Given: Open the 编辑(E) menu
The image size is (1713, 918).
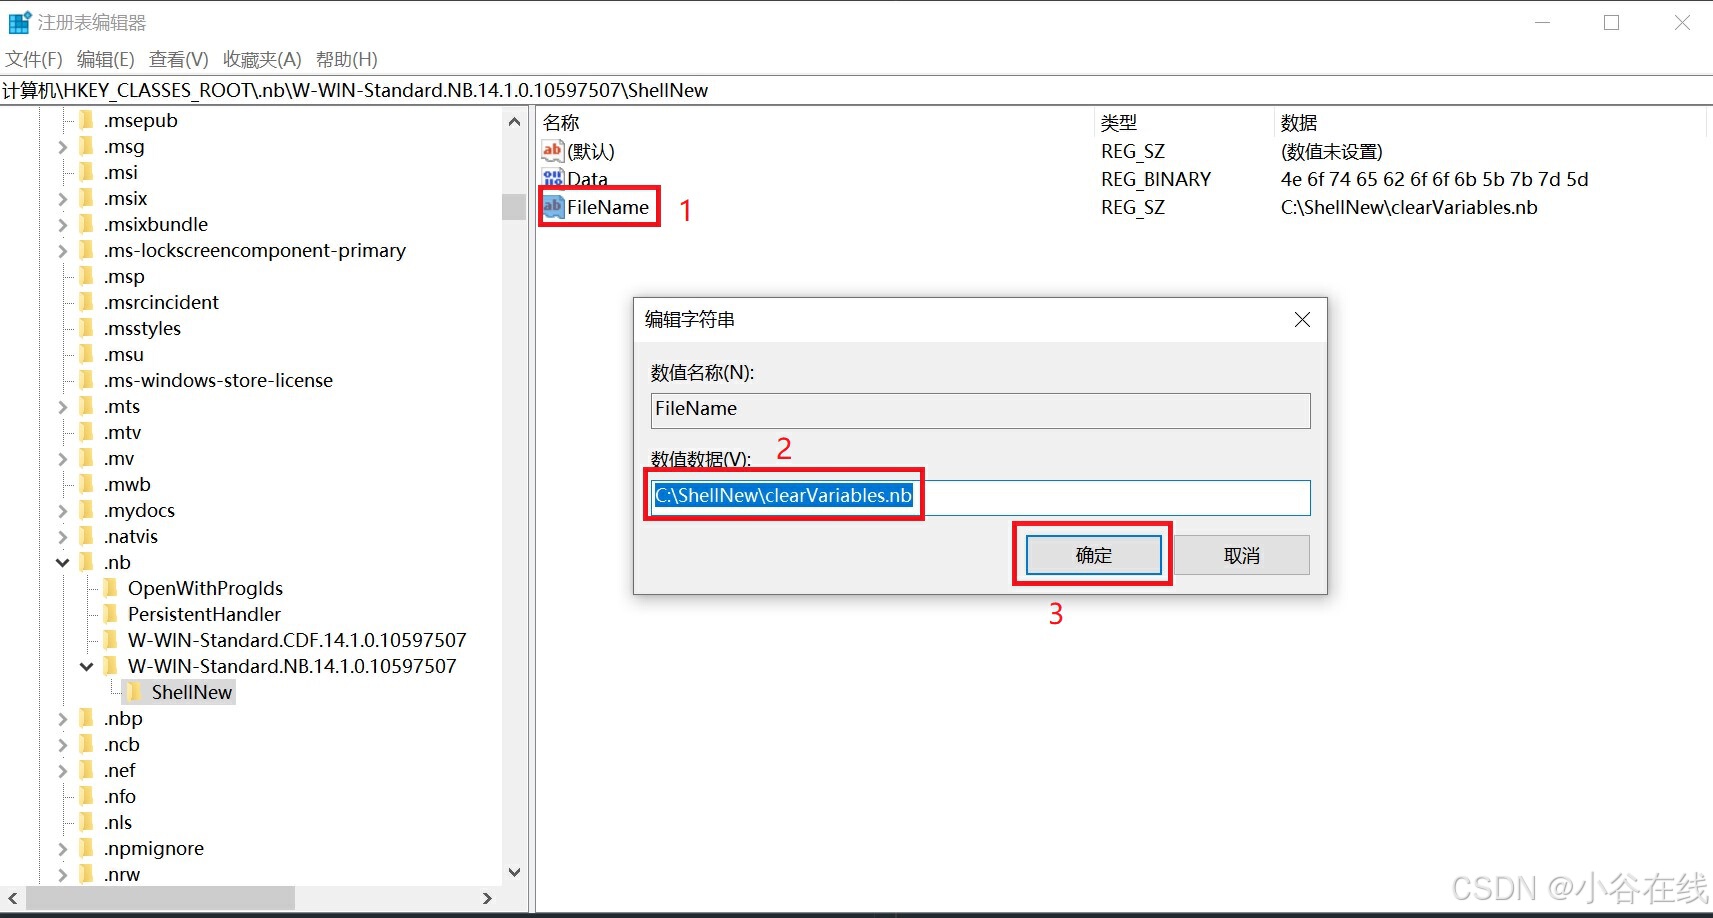Looking at the screenshot, I should coord(105,59).
